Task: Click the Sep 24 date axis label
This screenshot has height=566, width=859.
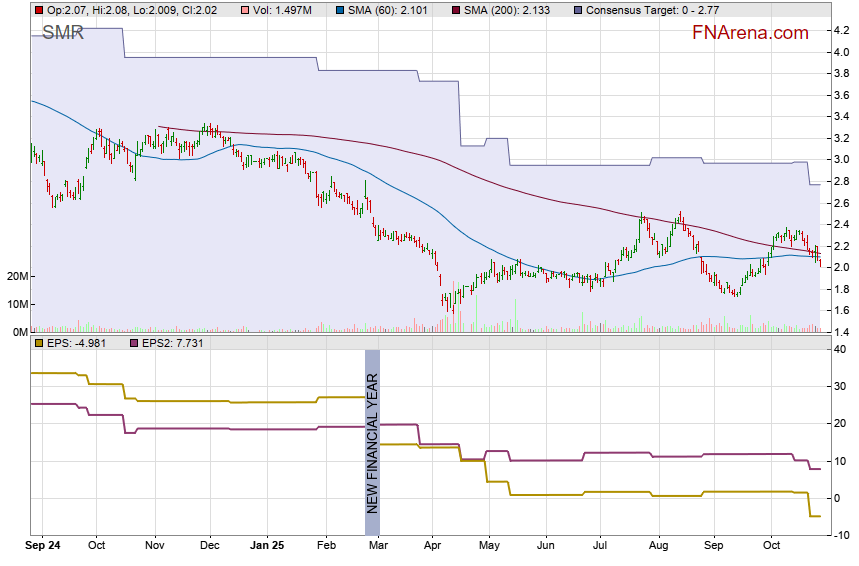Action: 44,547
